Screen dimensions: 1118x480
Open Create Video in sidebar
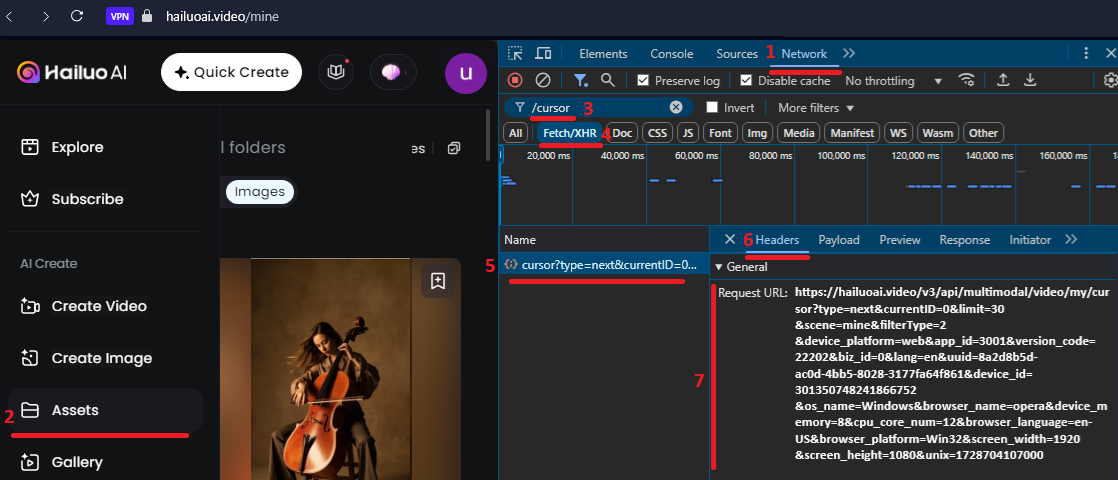[x=99, y=306]
